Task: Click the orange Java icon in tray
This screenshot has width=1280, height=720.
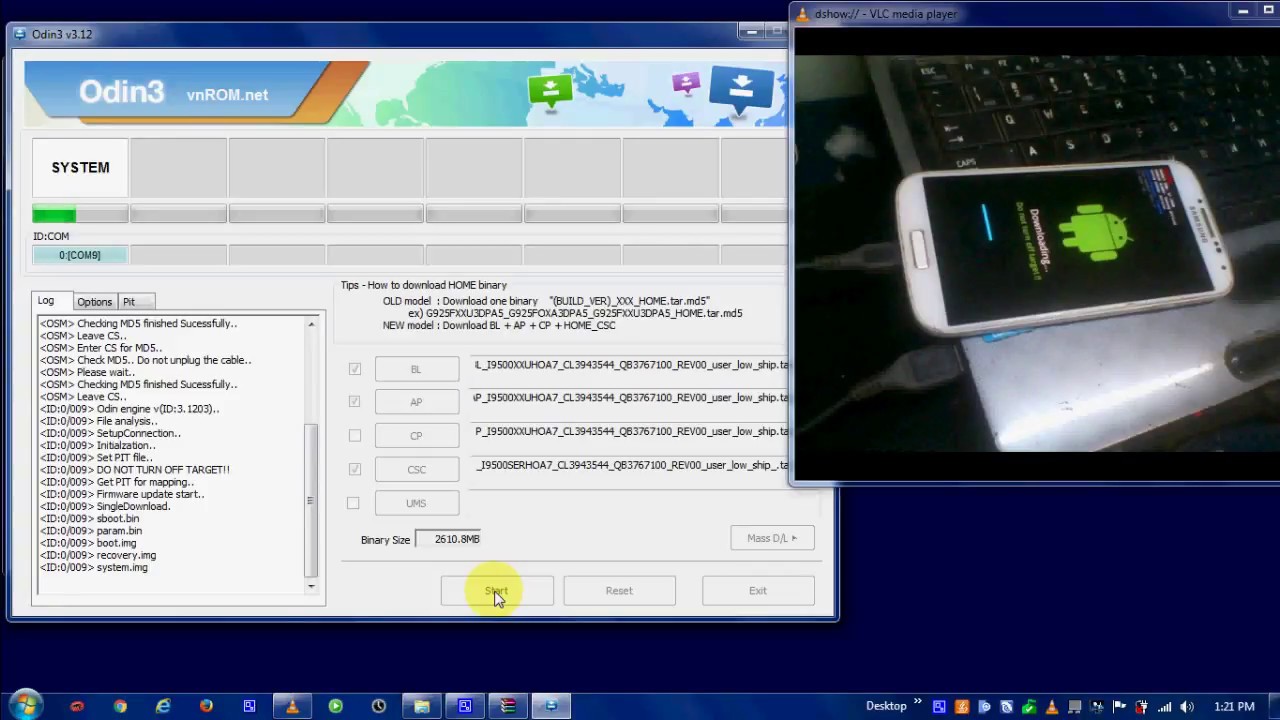Action: click(962, 706)
